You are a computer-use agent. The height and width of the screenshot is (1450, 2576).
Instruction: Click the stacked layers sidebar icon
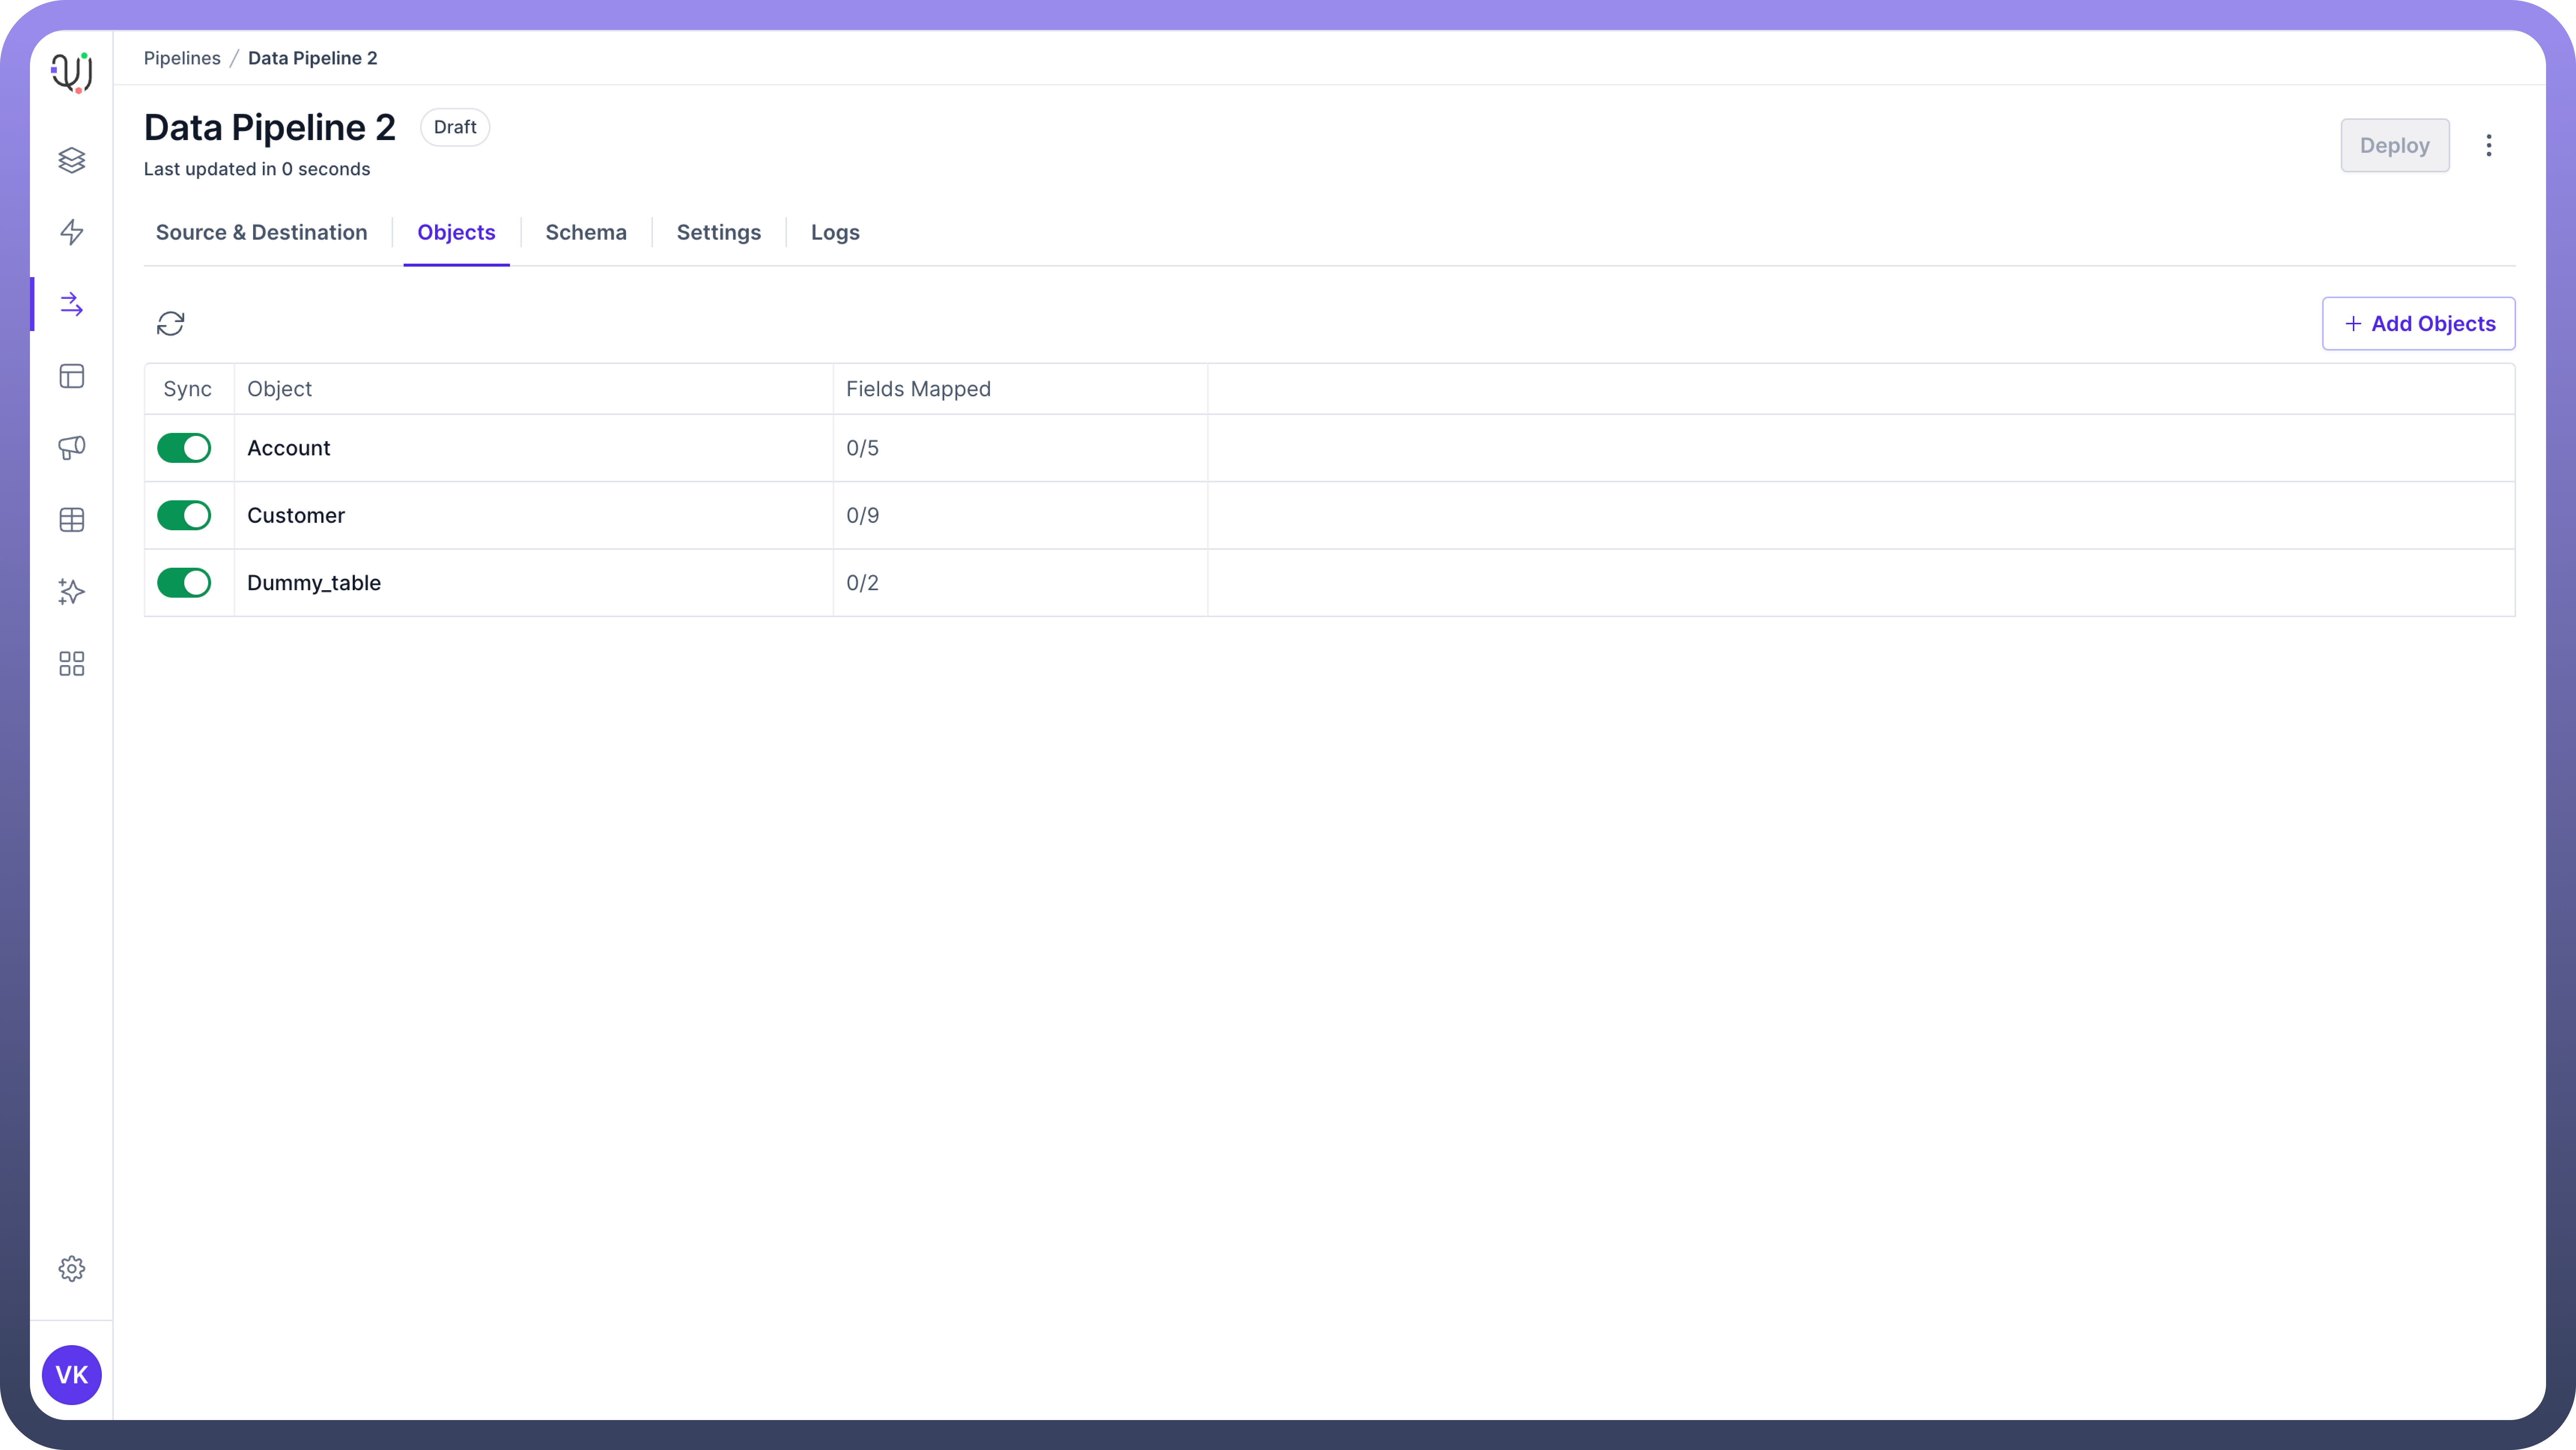point(71,160)
